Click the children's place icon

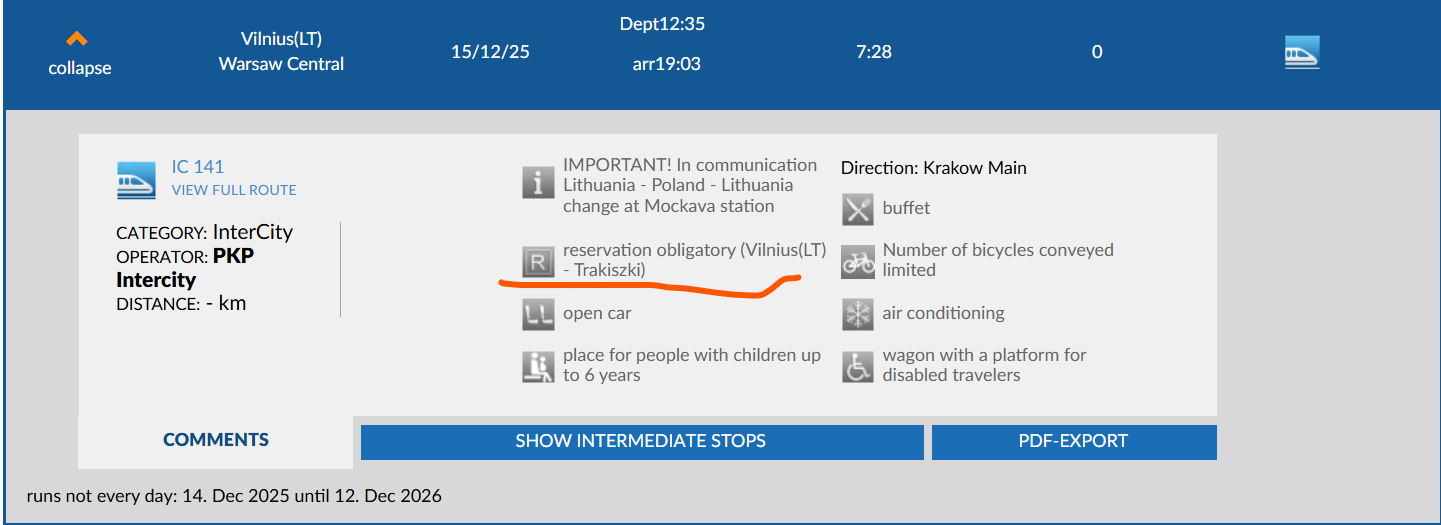538,366
